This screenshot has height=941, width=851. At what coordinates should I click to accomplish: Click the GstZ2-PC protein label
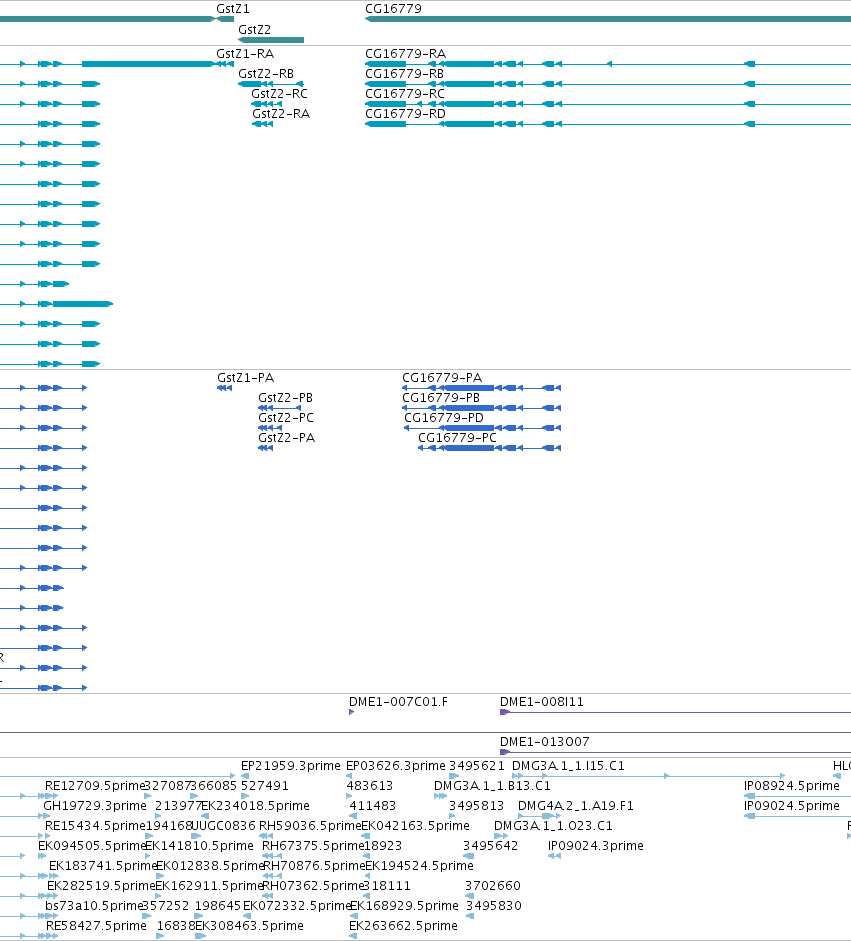click(x=286, y=418)
